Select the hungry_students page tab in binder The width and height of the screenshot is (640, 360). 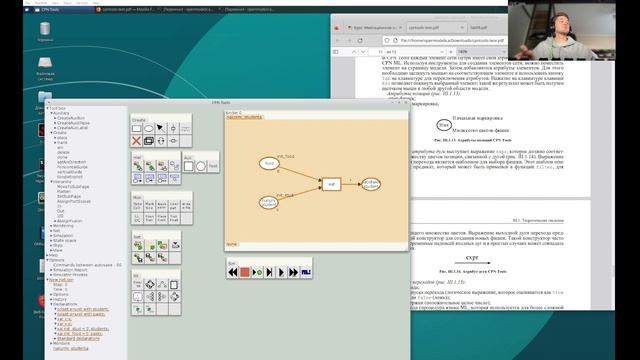point(244,117)
